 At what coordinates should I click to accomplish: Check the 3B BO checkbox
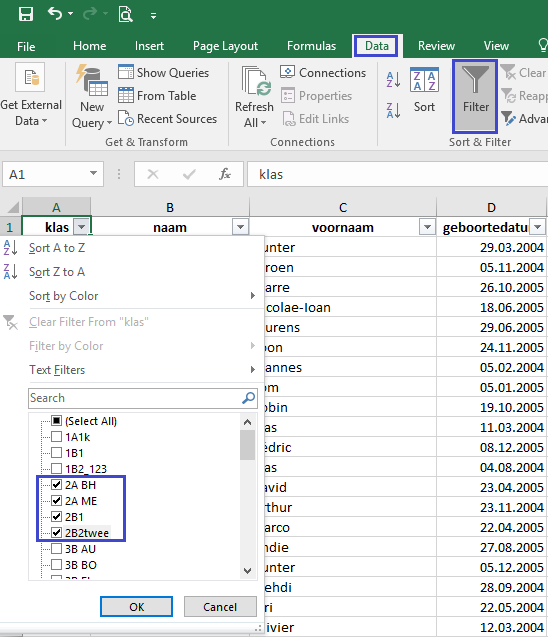point(56,565)
